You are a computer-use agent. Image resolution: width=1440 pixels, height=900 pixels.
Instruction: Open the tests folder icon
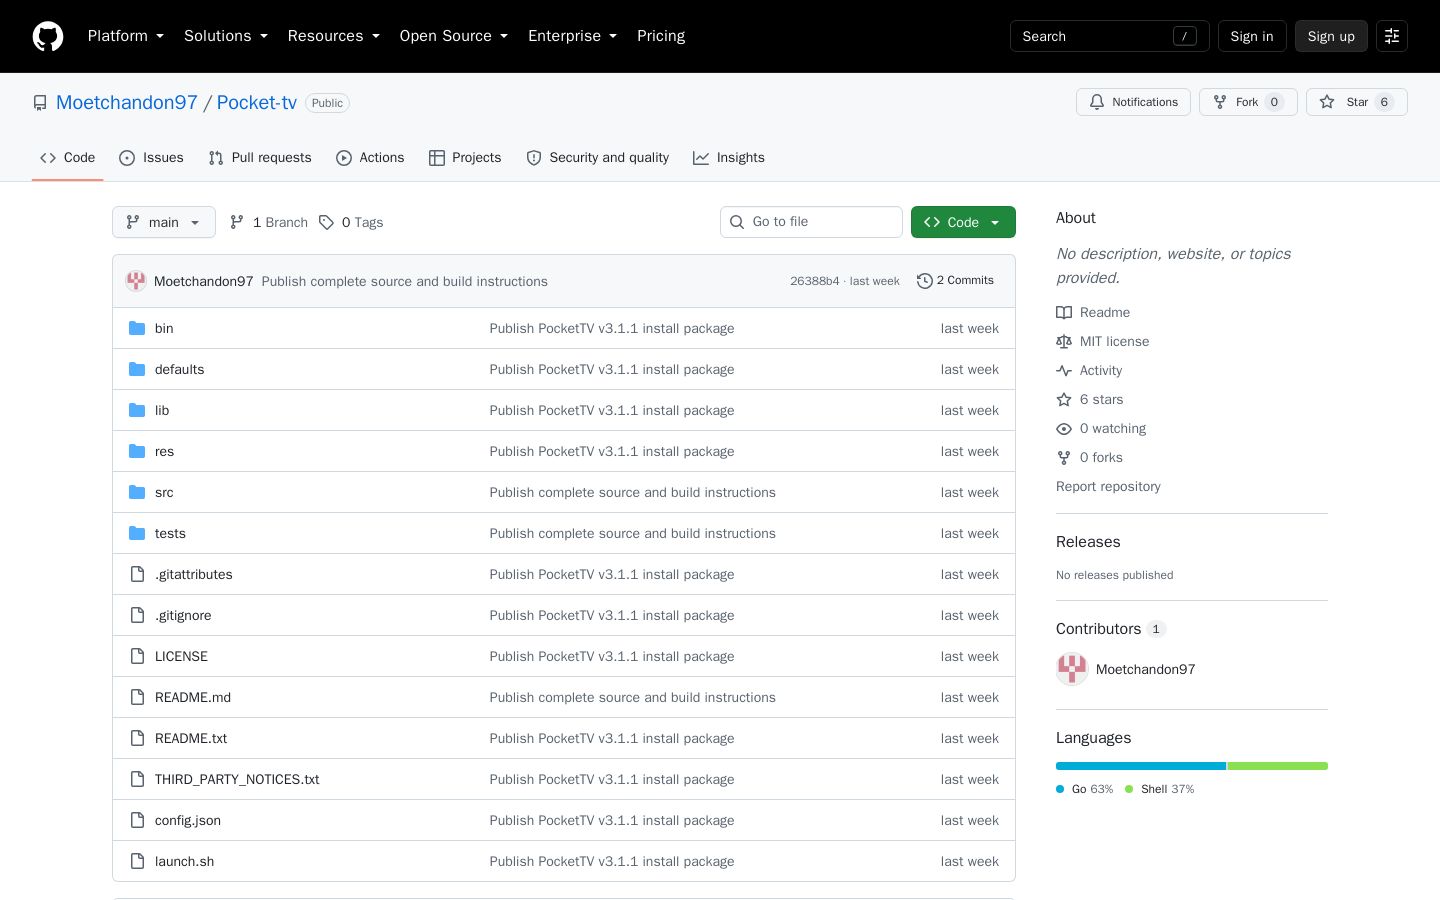tap(137, 533)
